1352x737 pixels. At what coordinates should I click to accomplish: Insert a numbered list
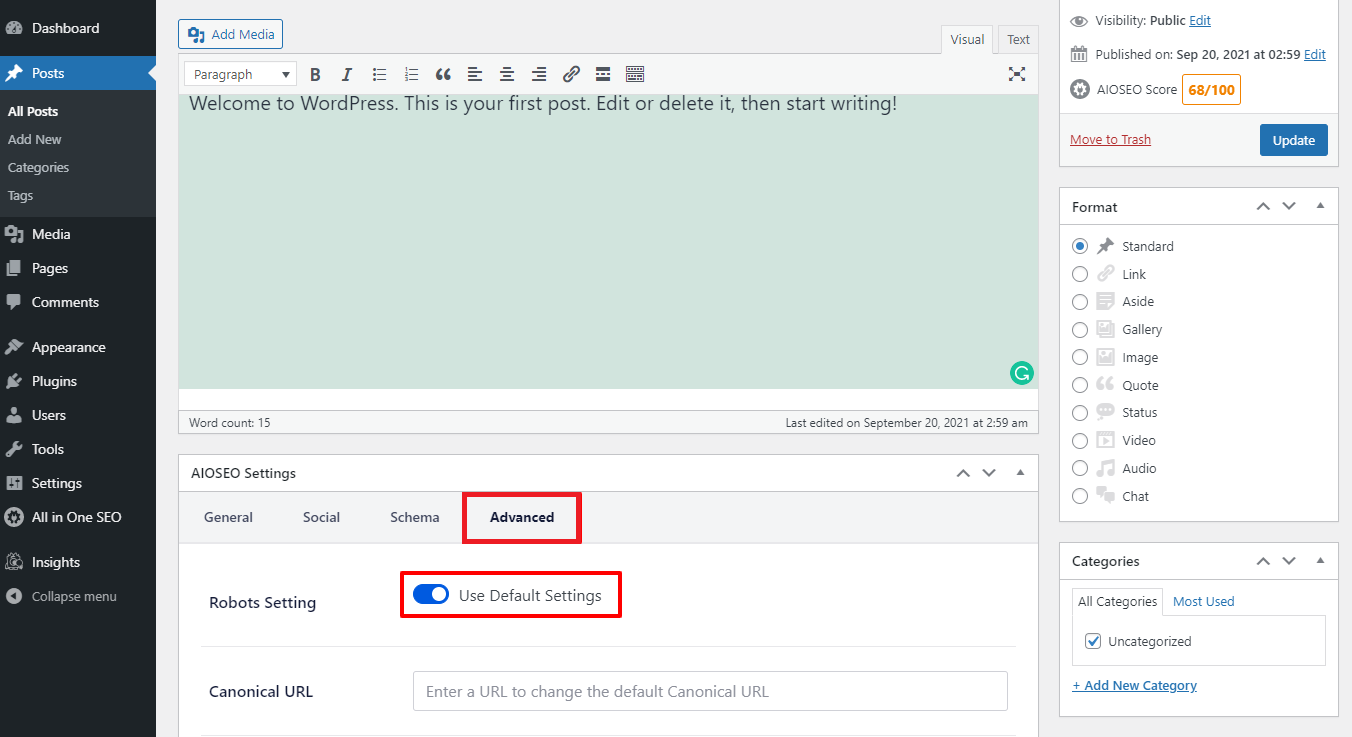[411, 74]
